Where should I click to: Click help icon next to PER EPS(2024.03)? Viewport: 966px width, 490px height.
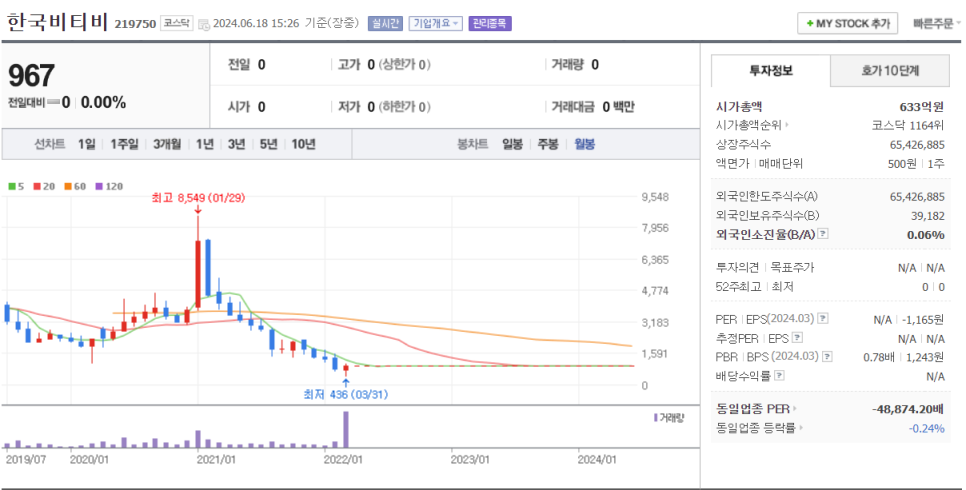823,319
